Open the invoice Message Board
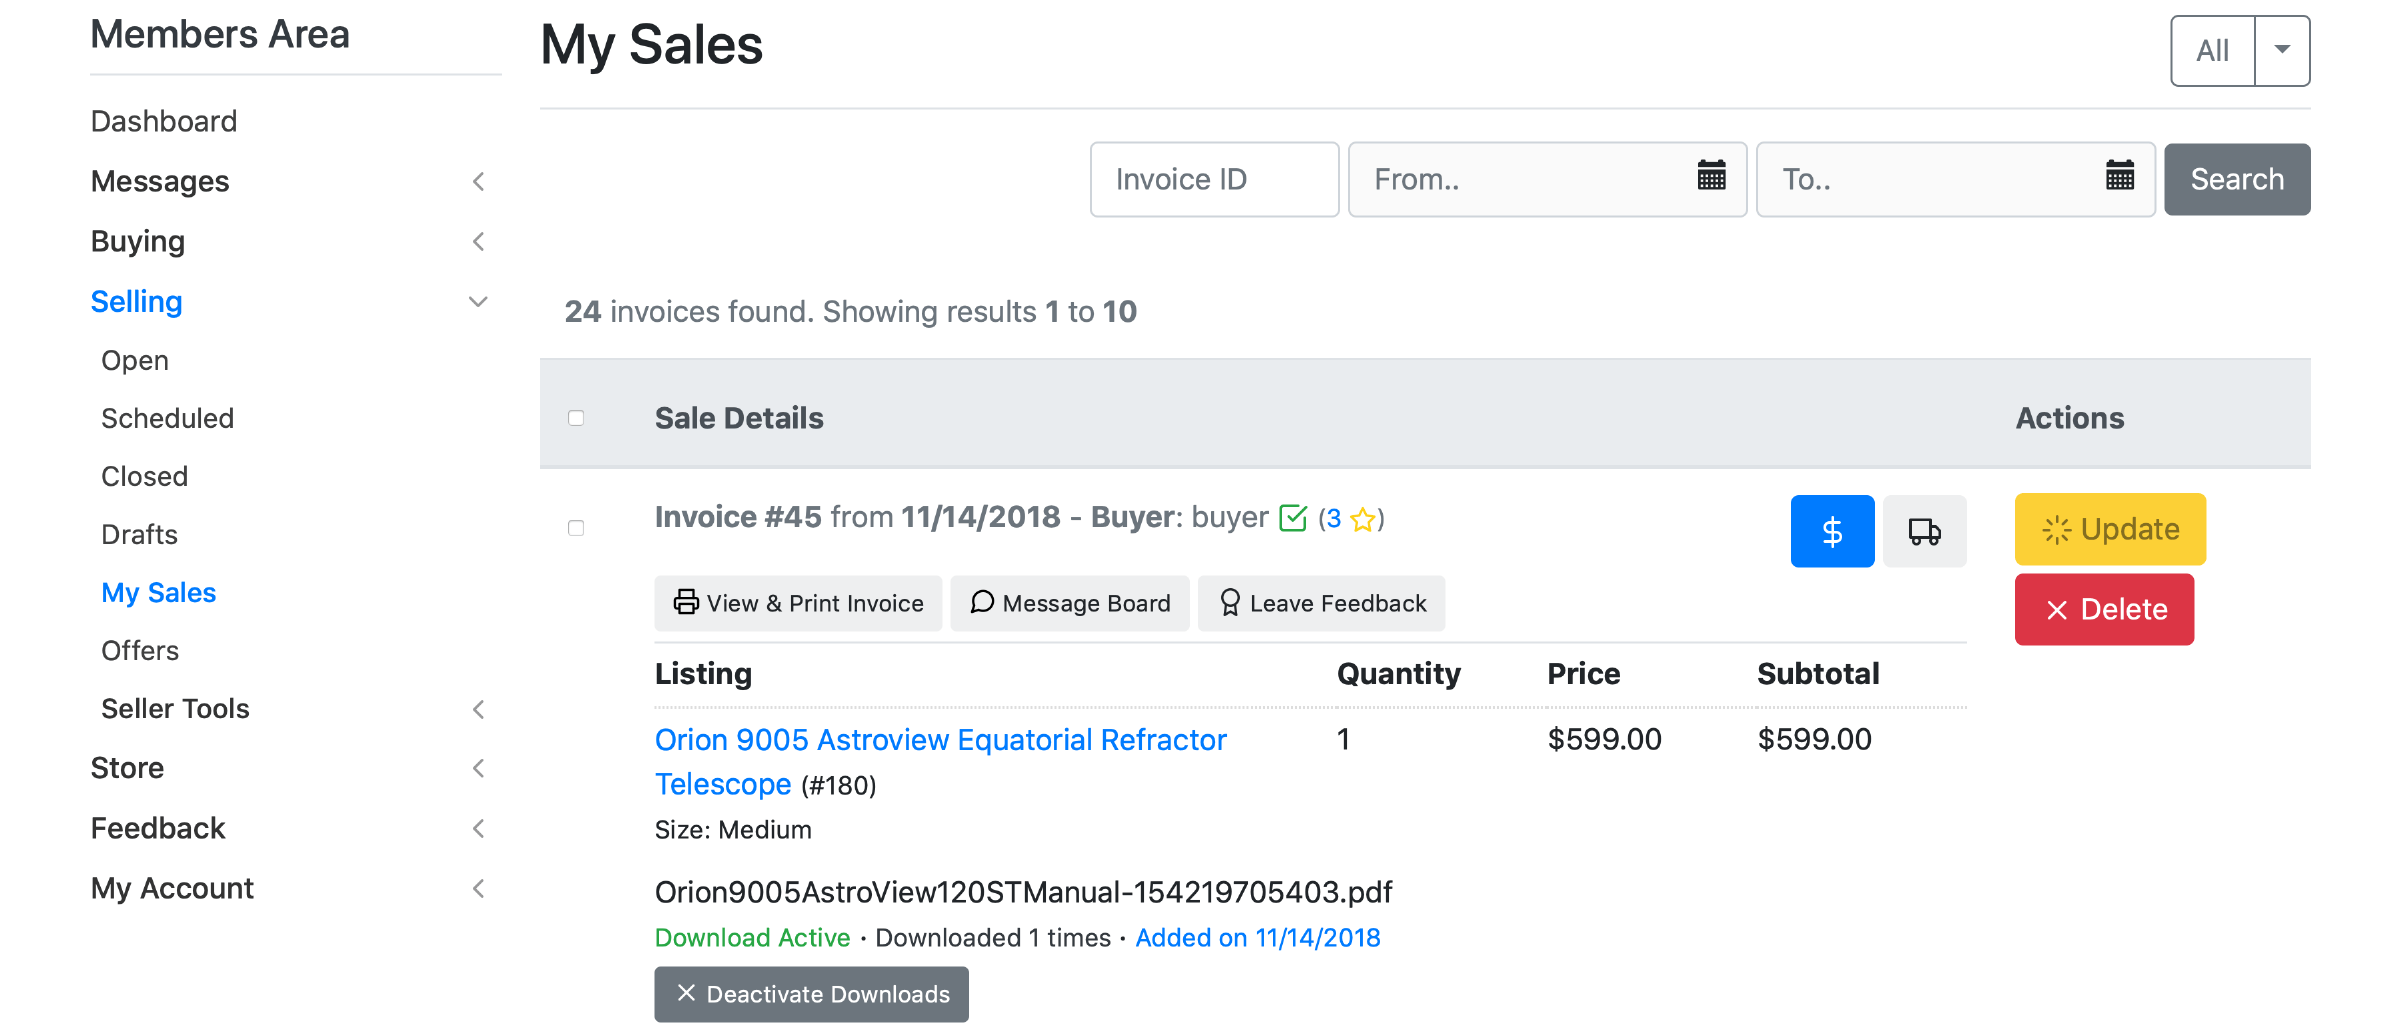The image size is (2401, 1036). coord(1069,603)
